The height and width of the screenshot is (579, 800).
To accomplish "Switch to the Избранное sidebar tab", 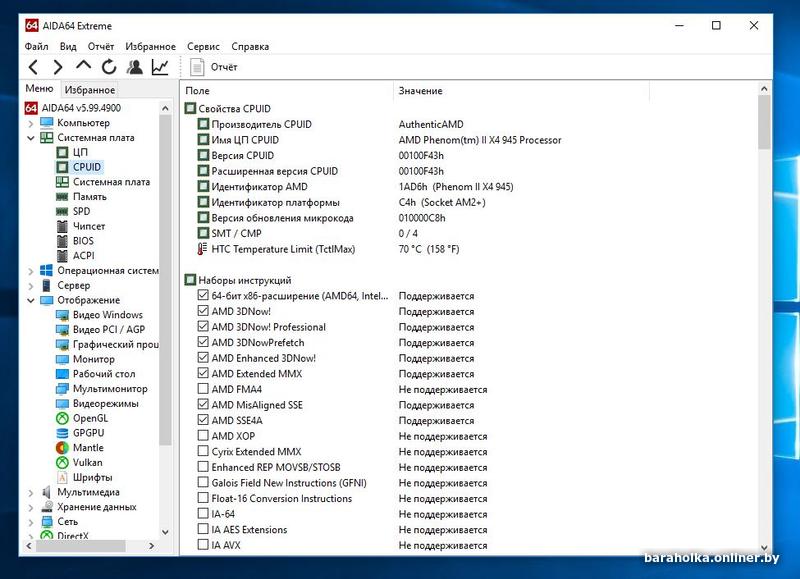I will coord(90,90).
